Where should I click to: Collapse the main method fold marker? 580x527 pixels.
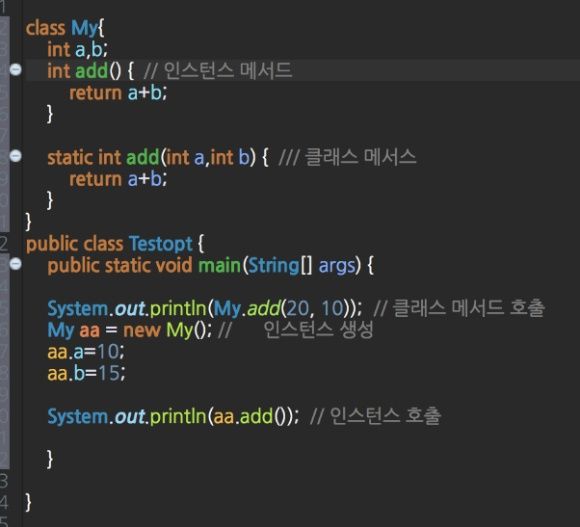point(16,264)
